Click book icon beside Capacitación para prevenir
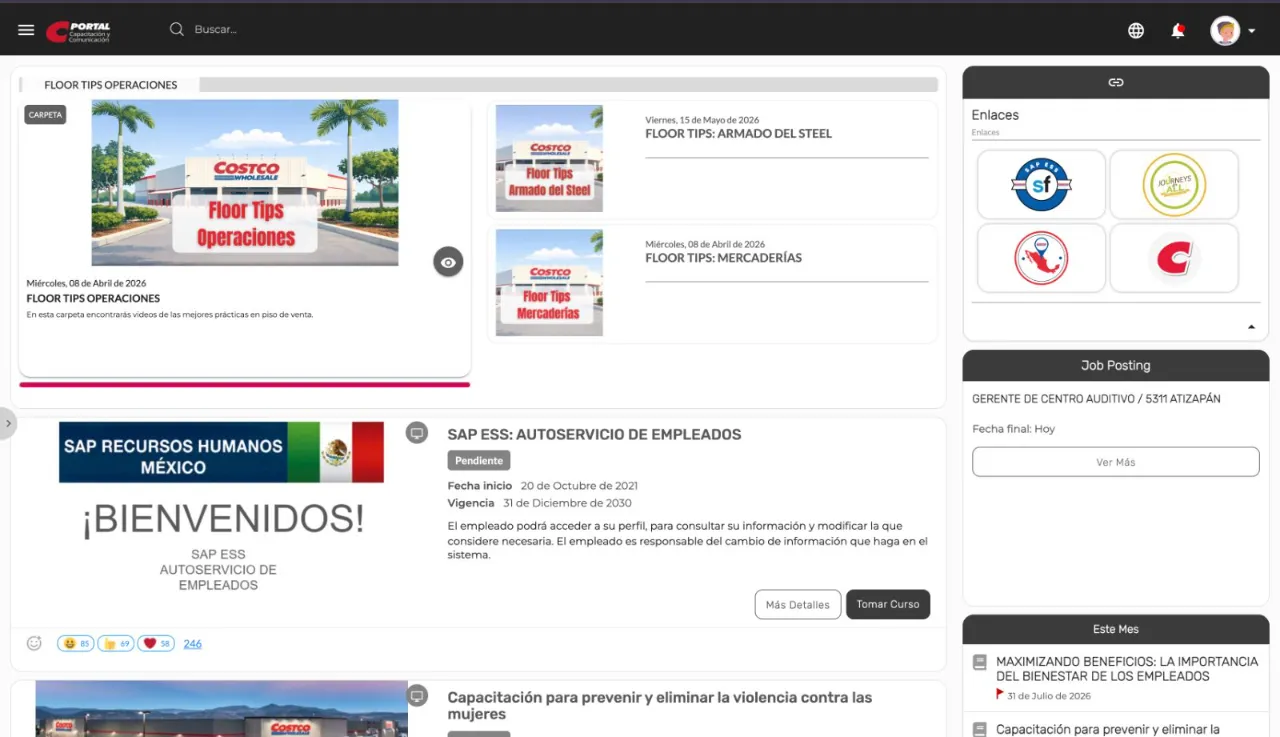The height and width of the screenshot is (737, 1280). (x=980, y=730)
